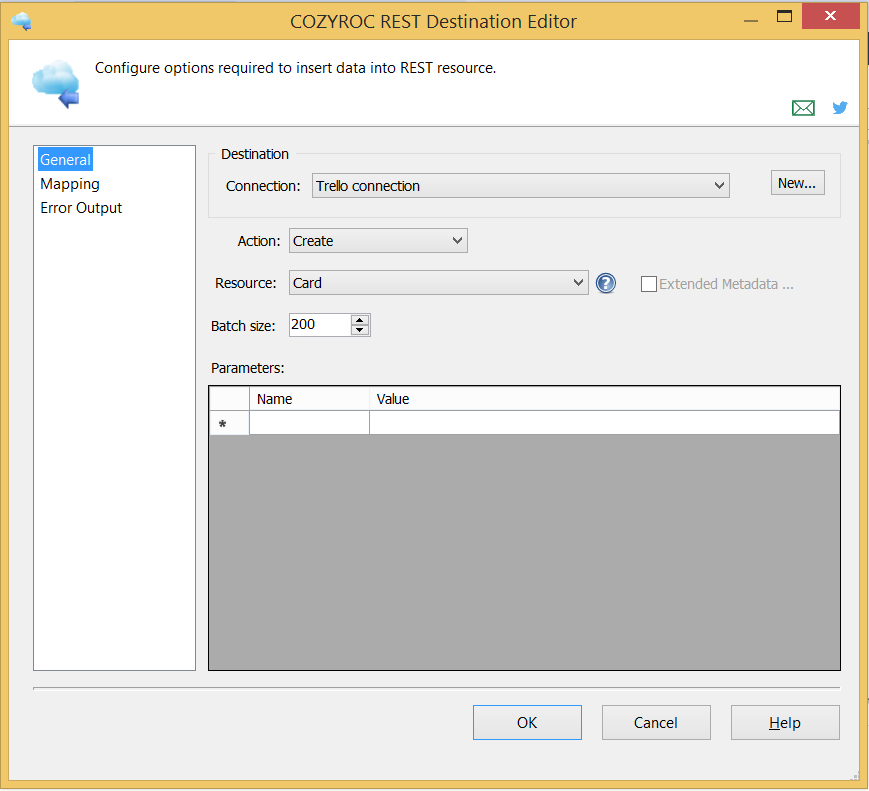
Task: Open the Twitter bird icon
Action: pos(840,107)
